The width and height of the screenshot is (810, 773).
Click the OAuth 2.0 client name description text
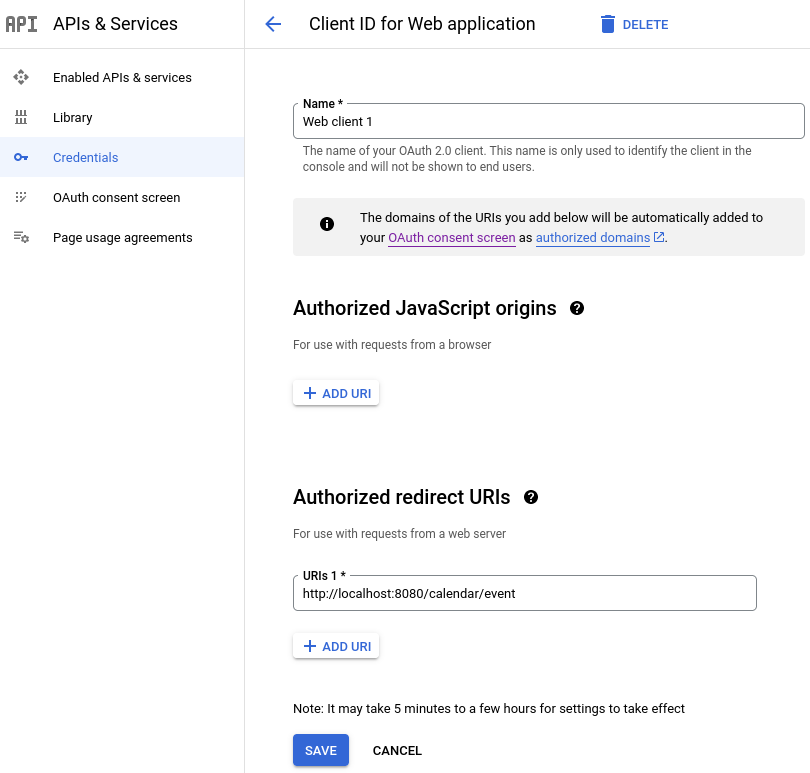527,159
